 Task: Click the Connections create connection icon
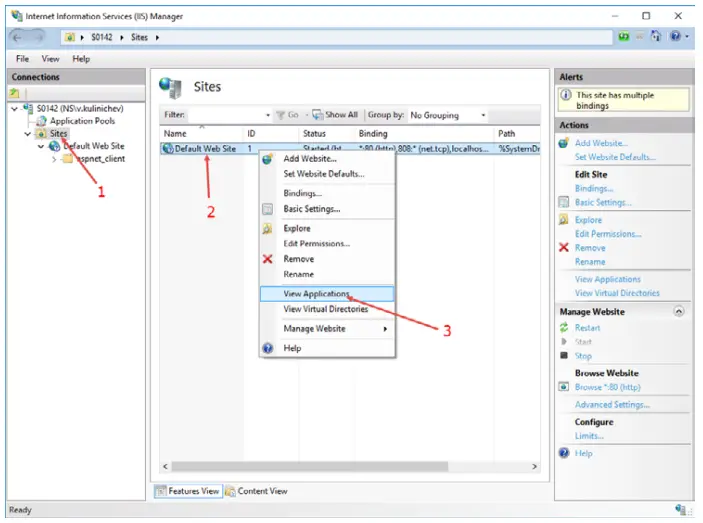tap(14, 93)
